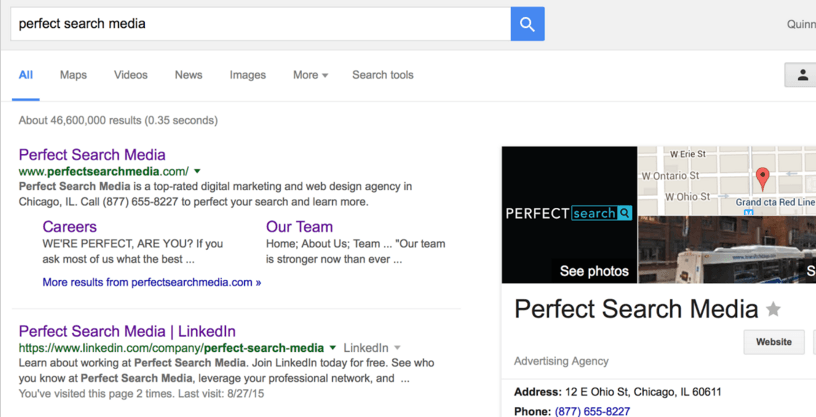Open the Careers sitelink
Image resolution: width=816 pixels, height=417 pixels.
[70, 227]
